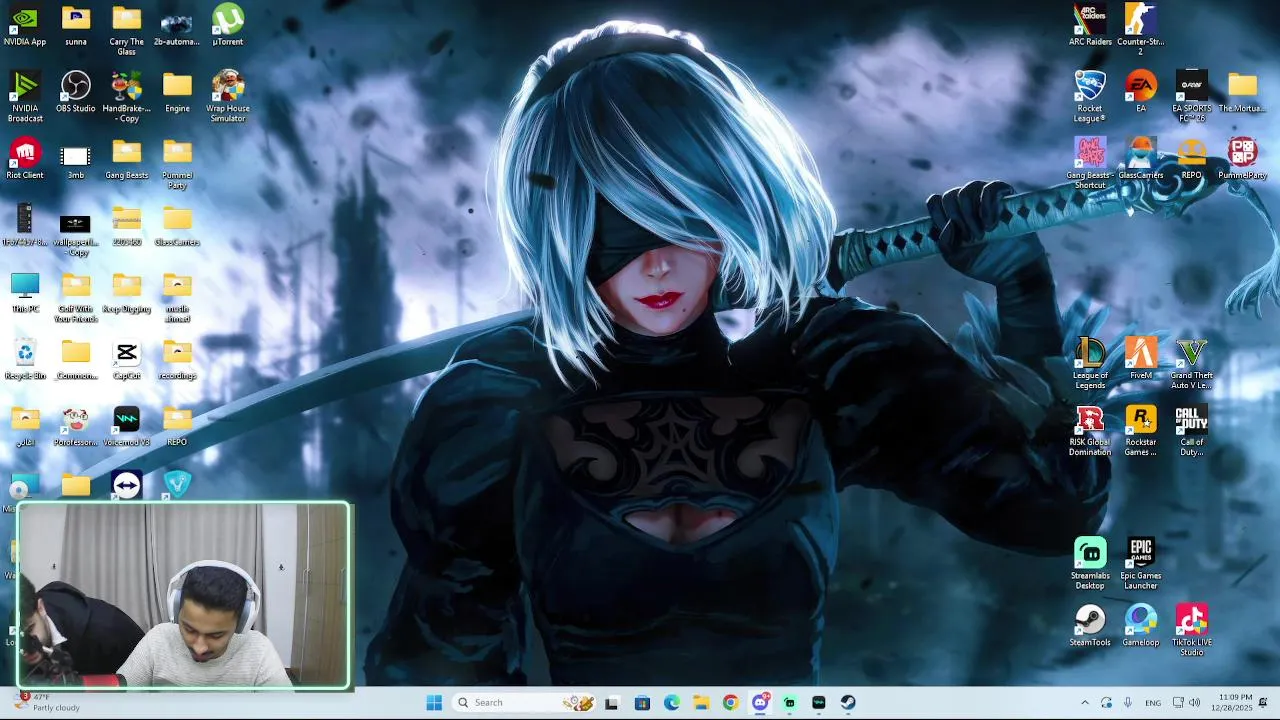The image size is (1280, 720).
Task: Open the ENG language switcher
Action: coord(1153,702)
